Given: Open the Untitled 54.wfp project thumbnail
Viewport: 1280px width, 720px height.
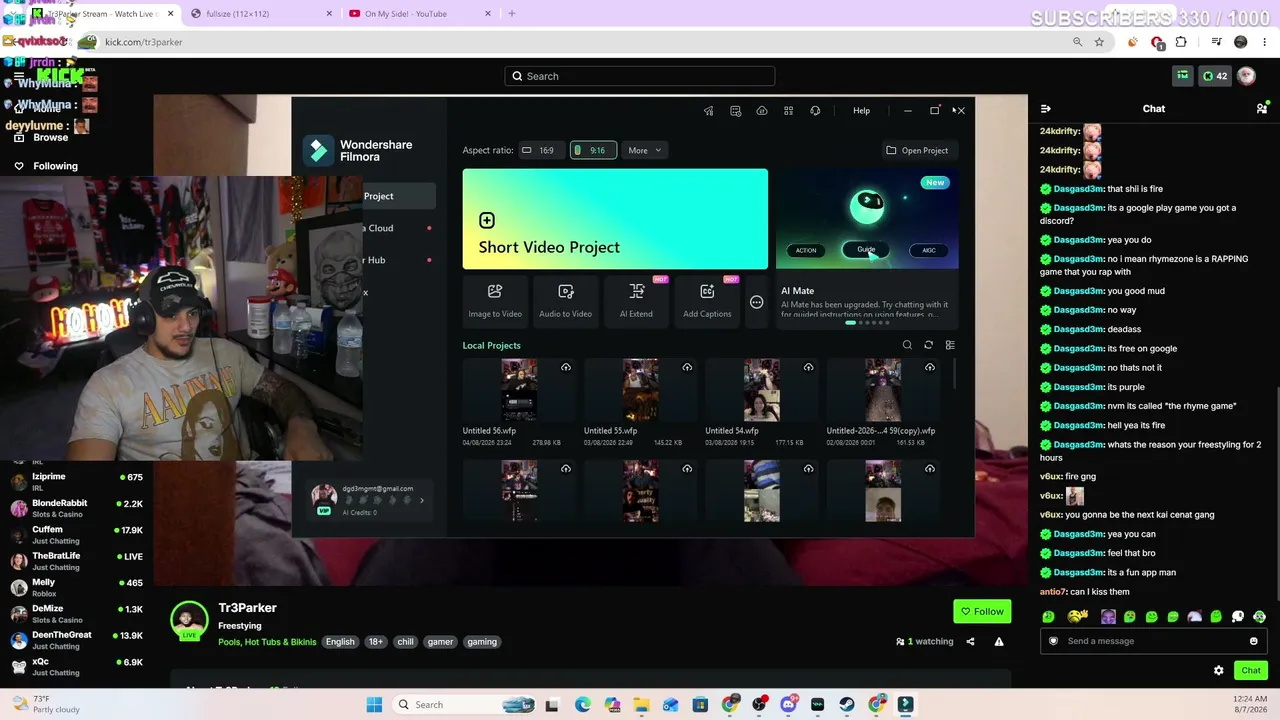Looking at the screenshot, I should click(761, 390).
